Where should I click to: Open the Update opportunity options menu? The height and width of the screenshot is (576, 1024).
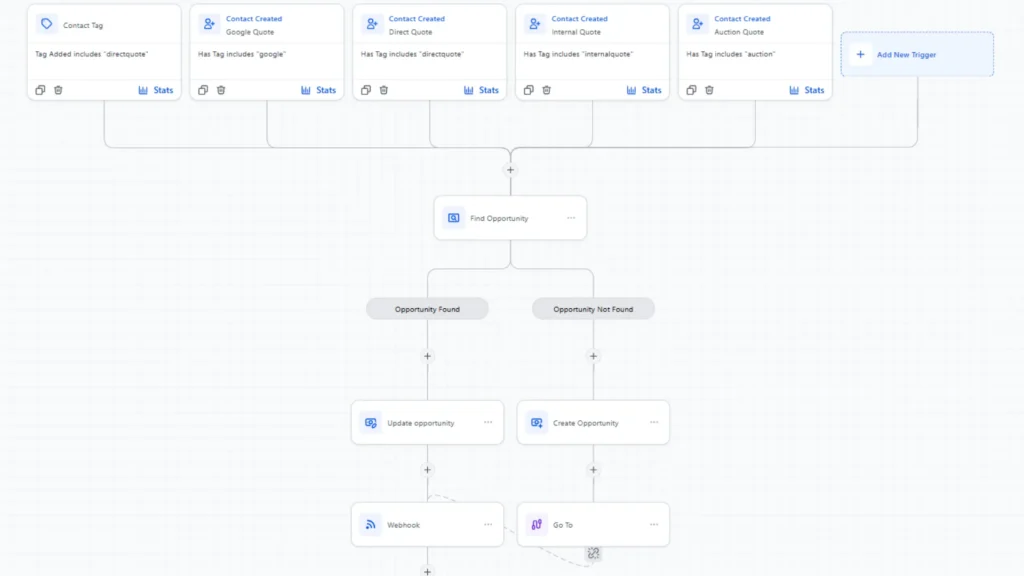488,422
